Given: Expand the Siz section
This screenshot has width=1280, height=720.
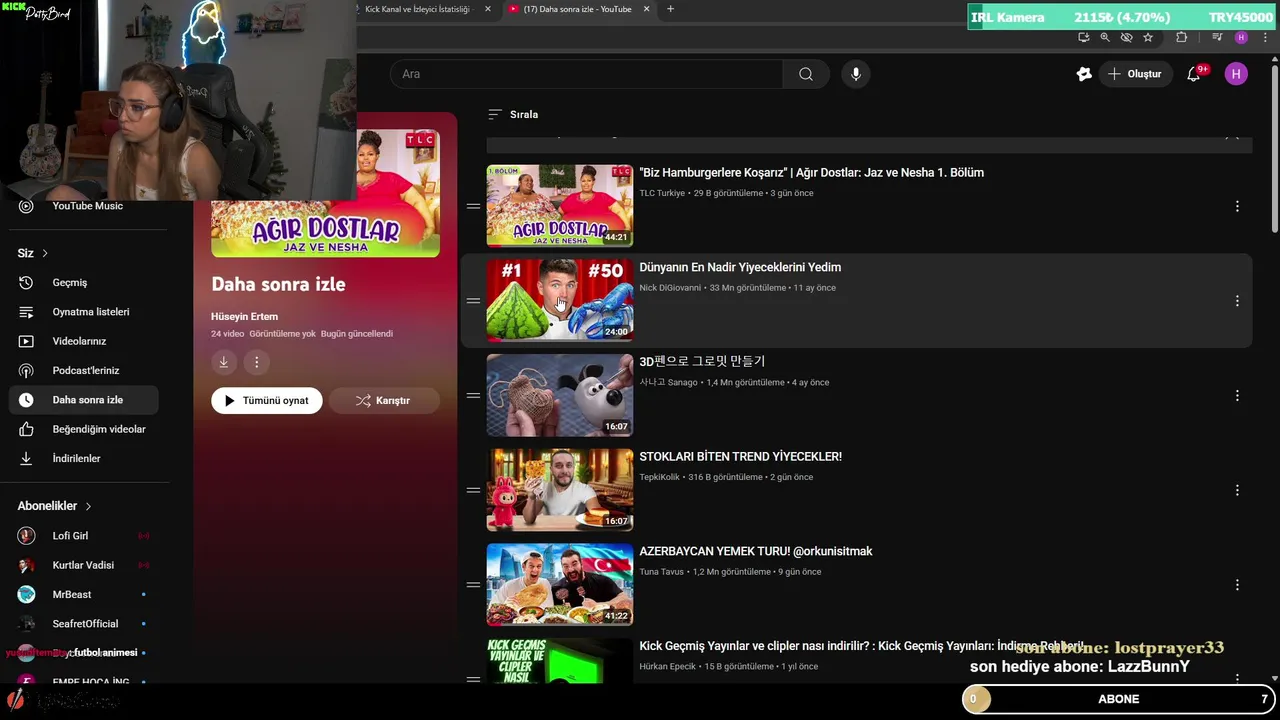Looking at the screenshot, I should [x=33, y=253].
